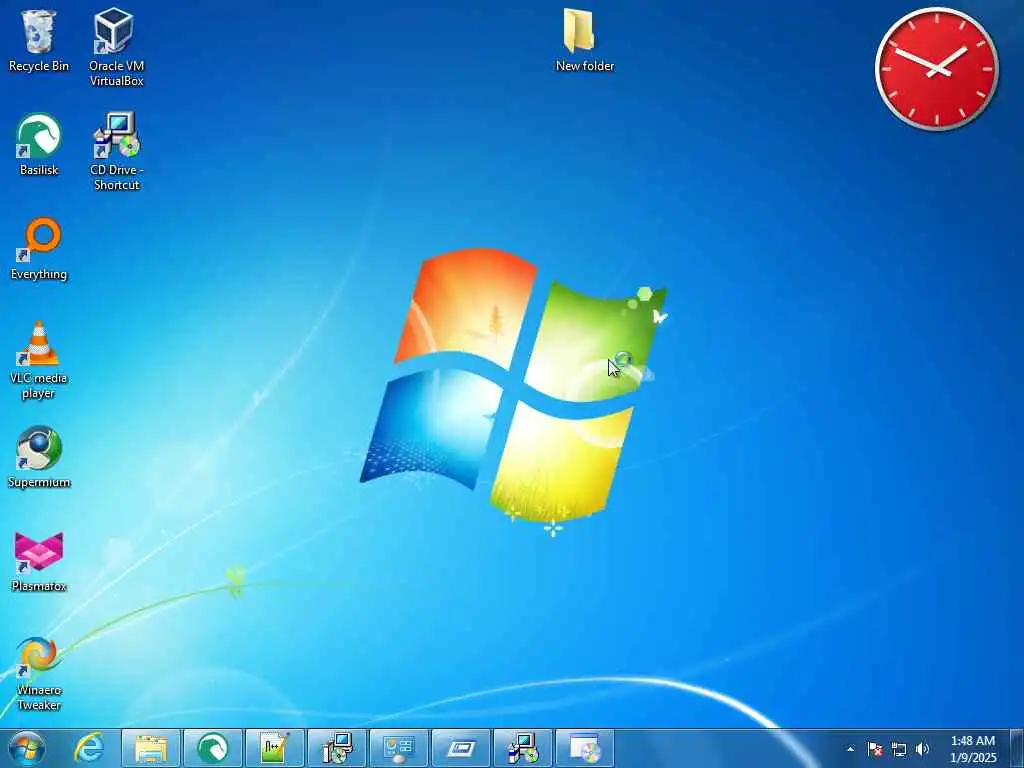This screenshot has height=768, width=1024.
Task: Select the Everything search shortcut
Action: tap(39, 249)
